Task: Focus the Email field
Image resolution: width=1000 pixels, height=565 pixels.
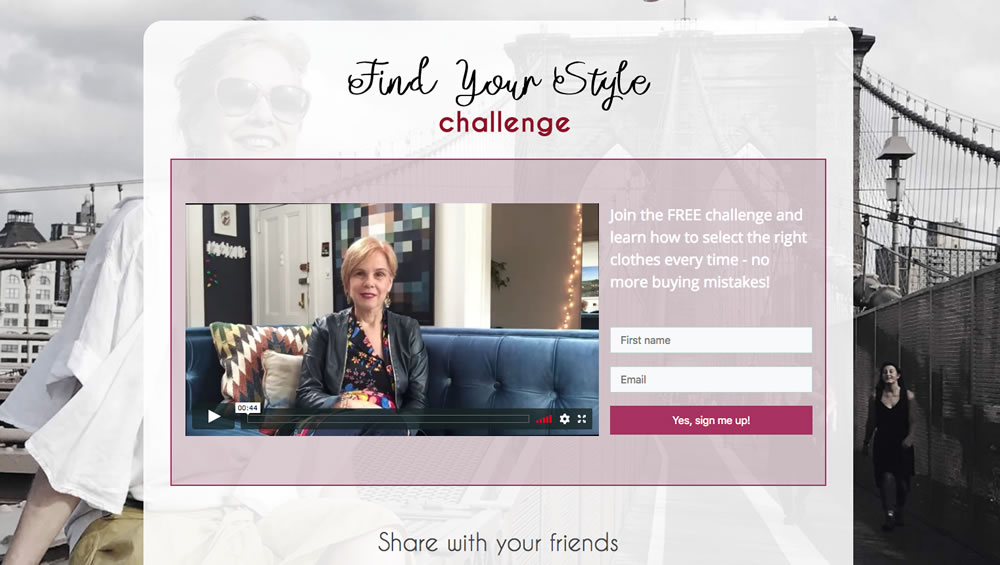Action: [x=711, y=379]
